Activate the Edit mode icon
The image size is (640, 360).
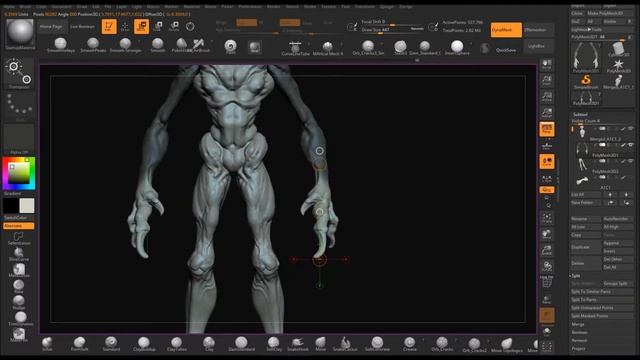tap(109, 27)
